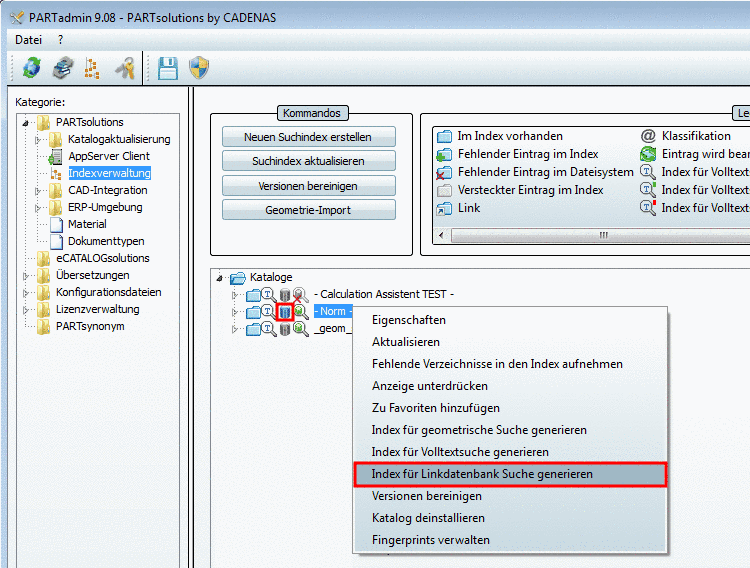Choose 'Katalog deinstallieren' menu entry
The width and height of the screenshot is (750, 568).
tap(510, 518)
